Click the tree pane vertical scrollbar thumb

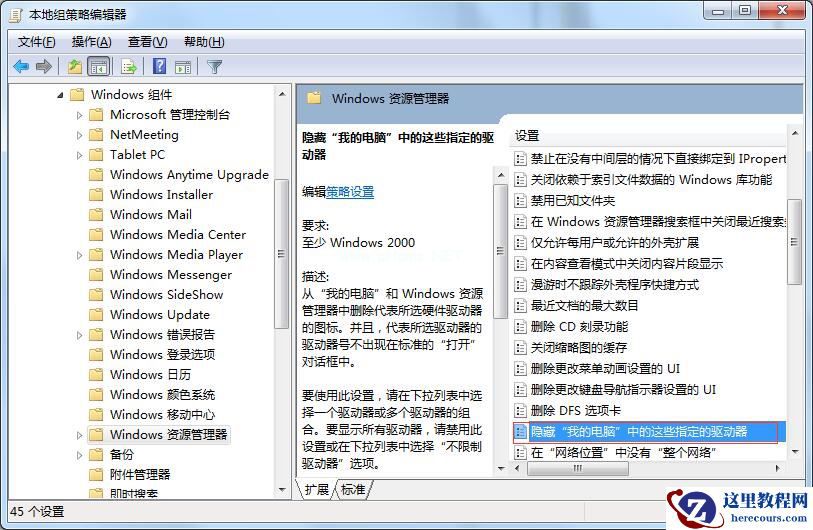click(x=281, y=254)
